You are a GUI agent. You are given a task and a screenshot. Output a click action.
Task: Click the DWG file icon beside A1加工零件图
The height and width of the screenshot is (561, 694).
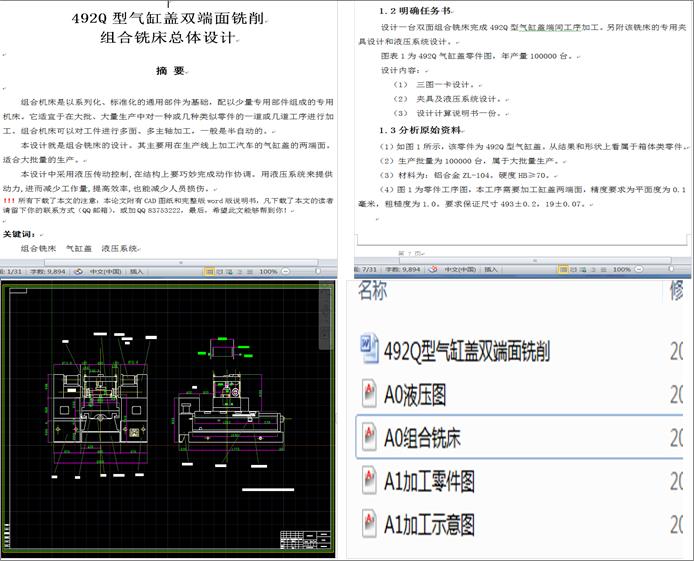tap(369, 480)
